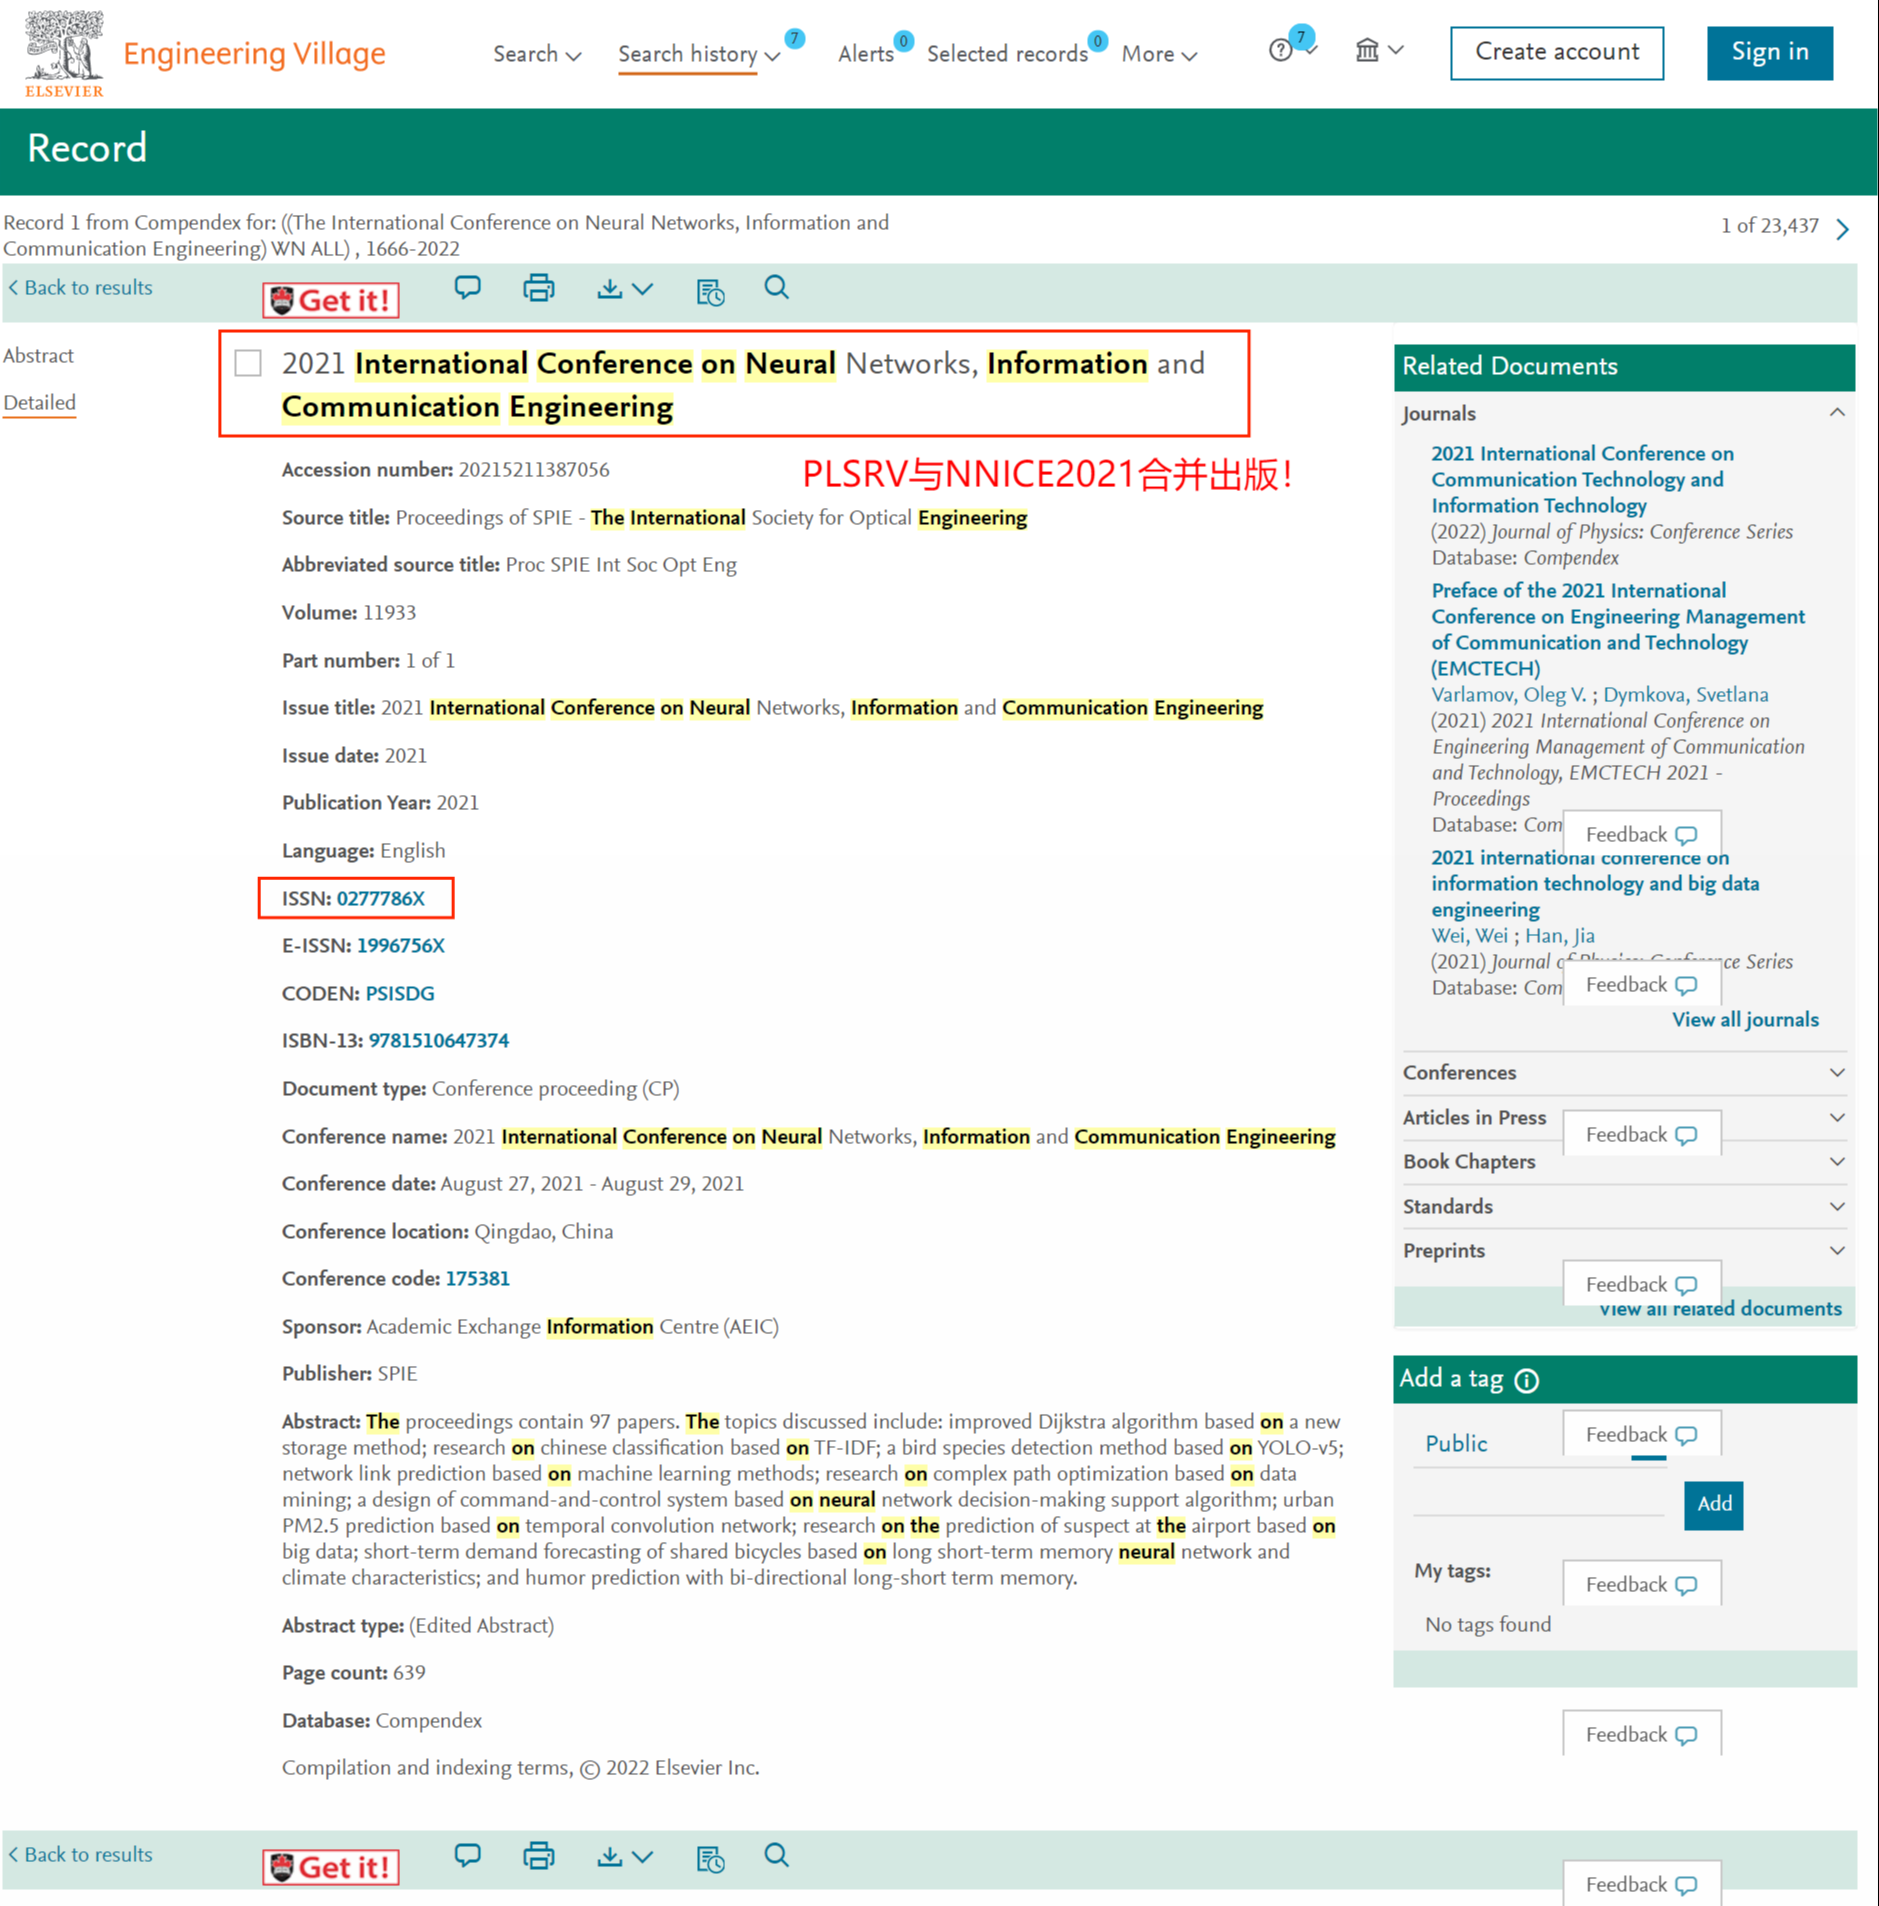Click the Get it! button below the record
Viewport: 1879px width, 1906px height.
tap(331, 1867)
